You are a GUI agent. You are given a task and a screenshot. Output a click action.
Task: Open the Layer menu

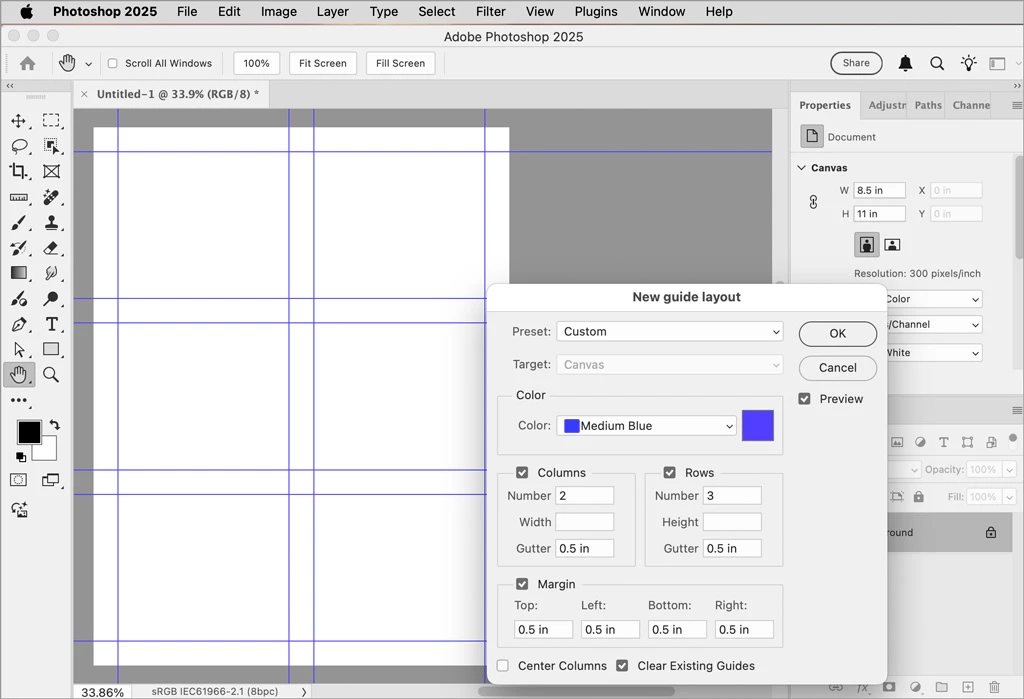[x=332, y=12]
